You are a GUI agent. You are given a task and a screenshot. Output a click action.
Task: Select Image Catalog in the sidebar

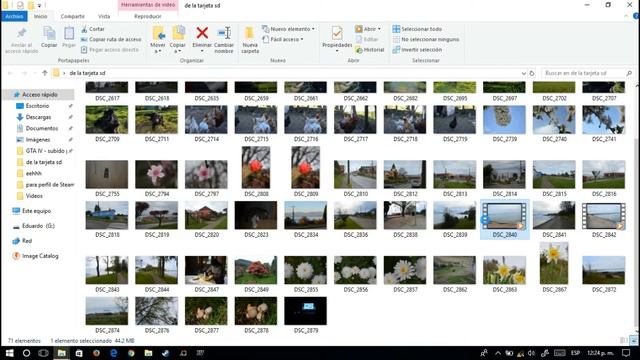click(40, 256)
